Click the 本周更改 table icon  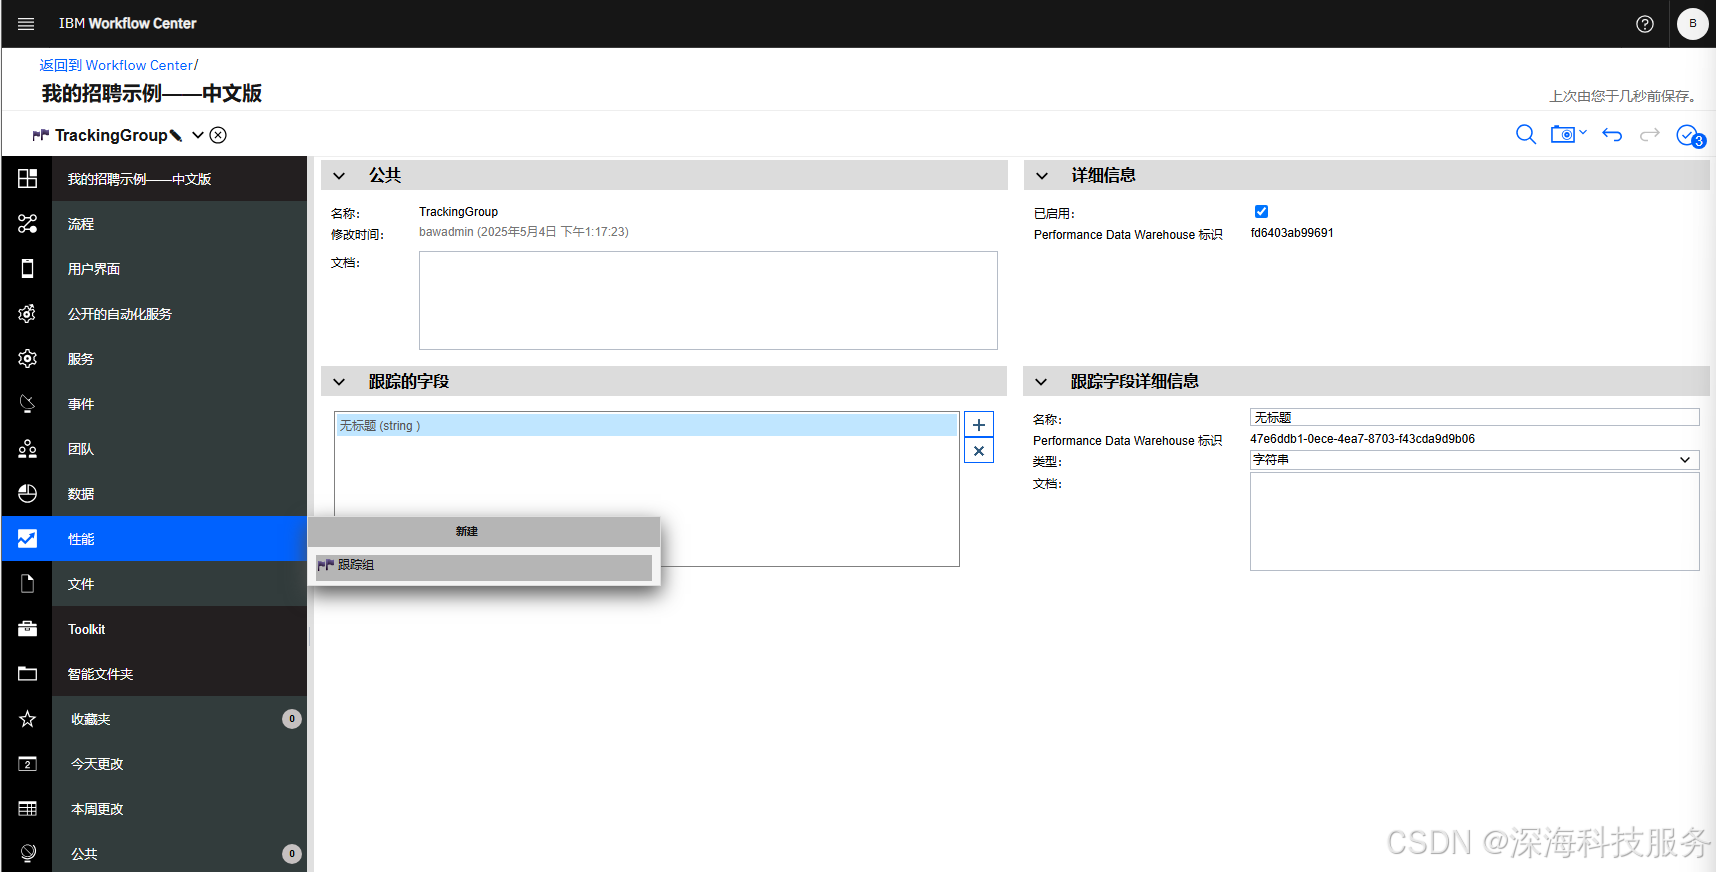(27, 809)
